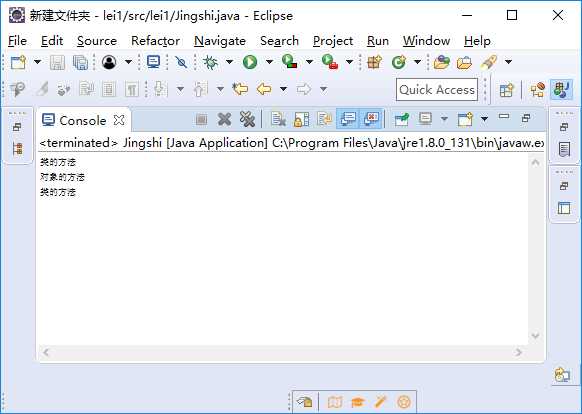This screenshot has height=414, width=582.
Task: Expand the Coverage dropdown arrow
Action: (x=309, y=62)
